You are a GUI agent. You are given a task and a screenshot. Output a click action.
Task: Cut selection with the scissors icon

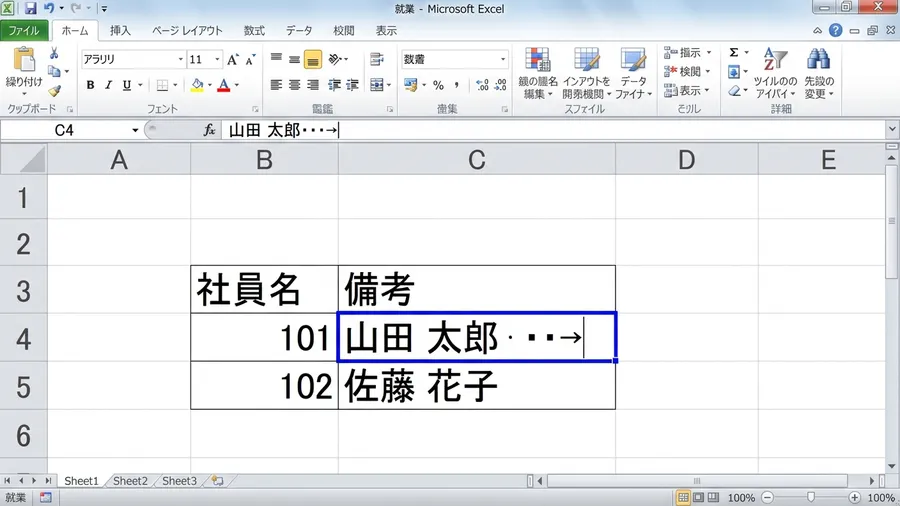coord(54,53)
